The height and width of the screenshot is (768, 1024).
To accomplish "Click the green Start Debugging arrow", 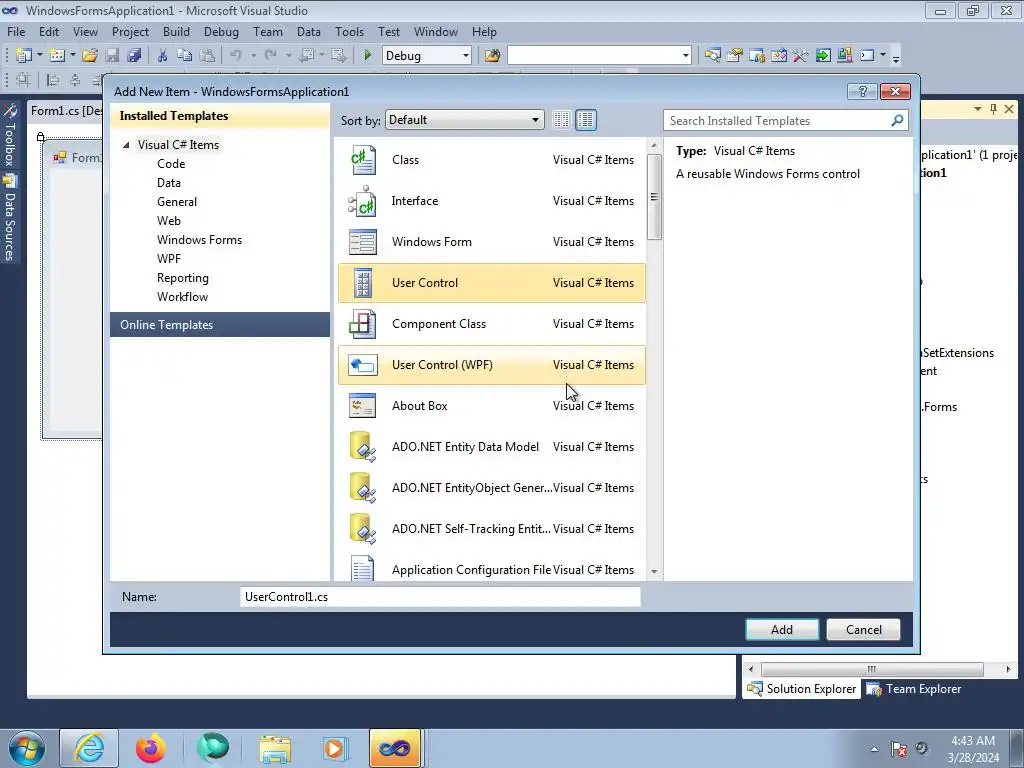I will [x=367, y=56].
